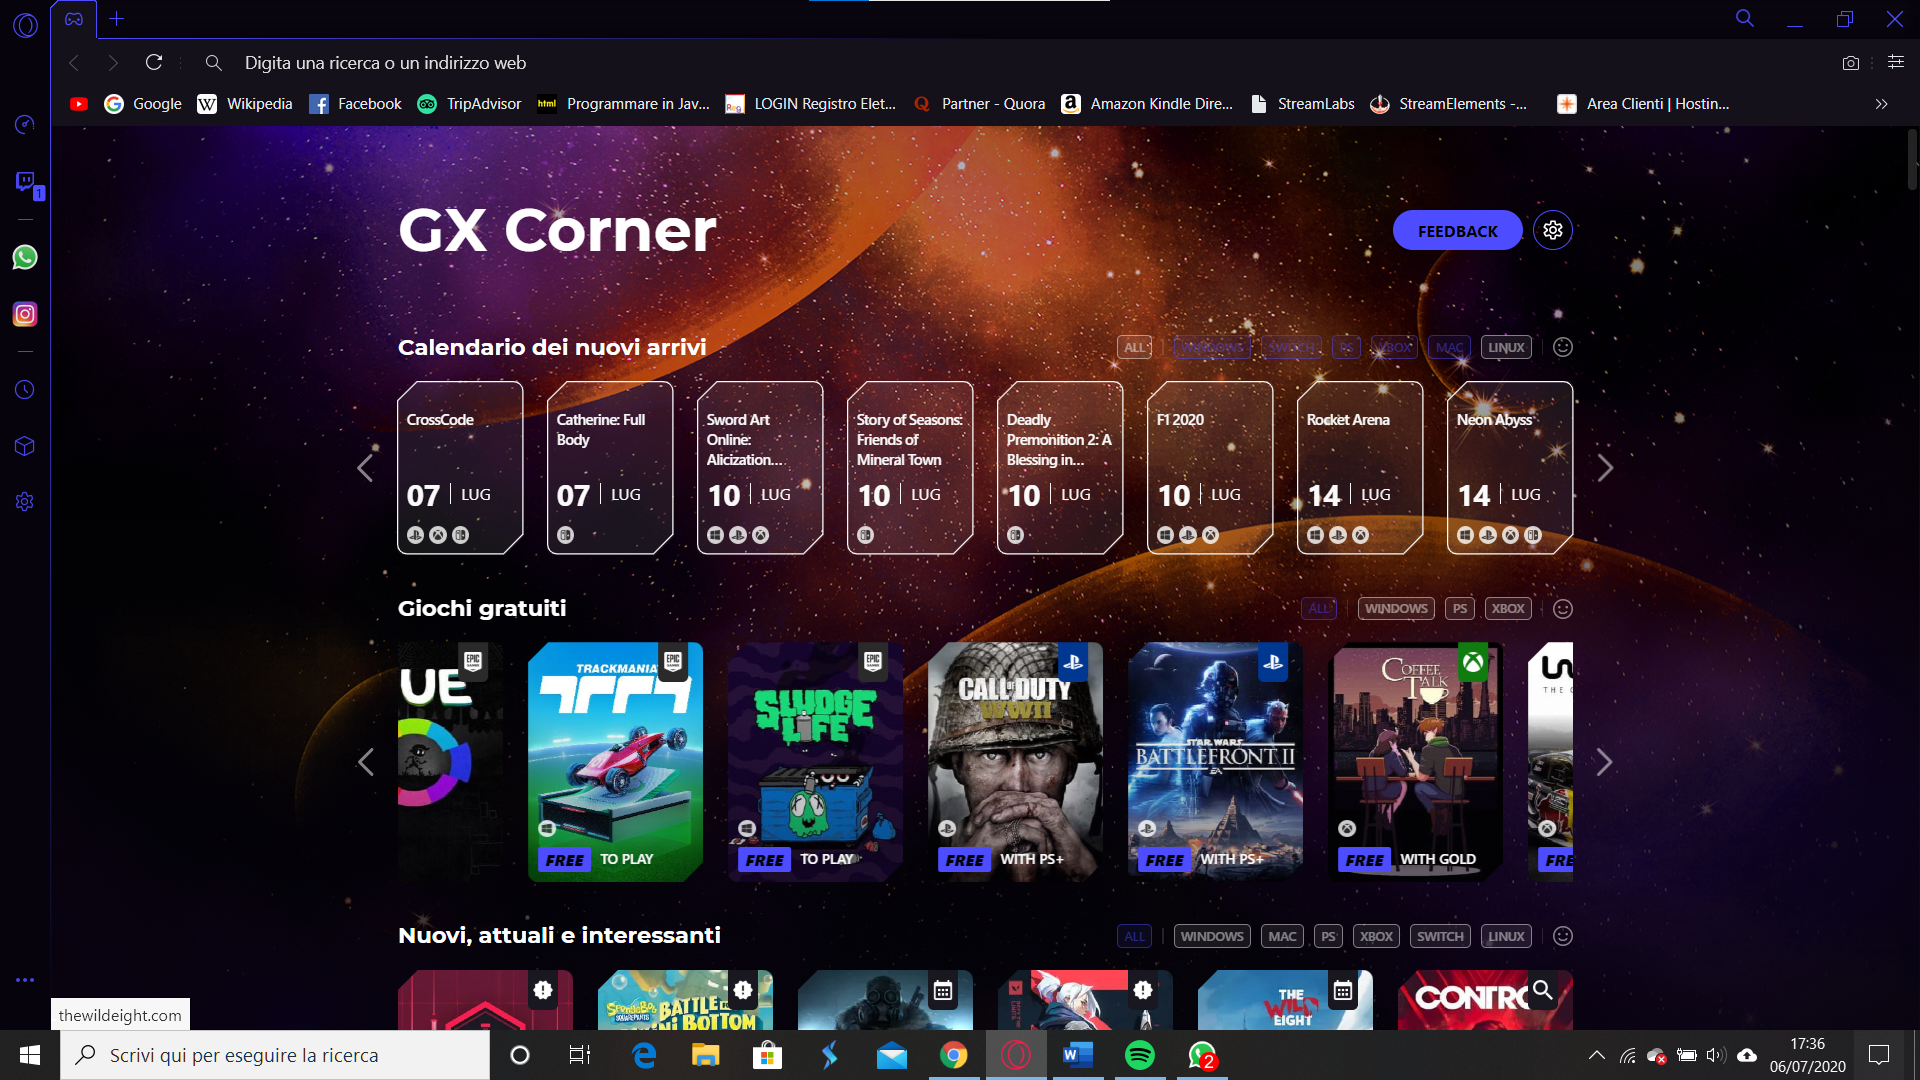Image resolution: width=1920 pixels, height=1080 pixels.
Task: Open Google bookmark
Action: [143, 104]
